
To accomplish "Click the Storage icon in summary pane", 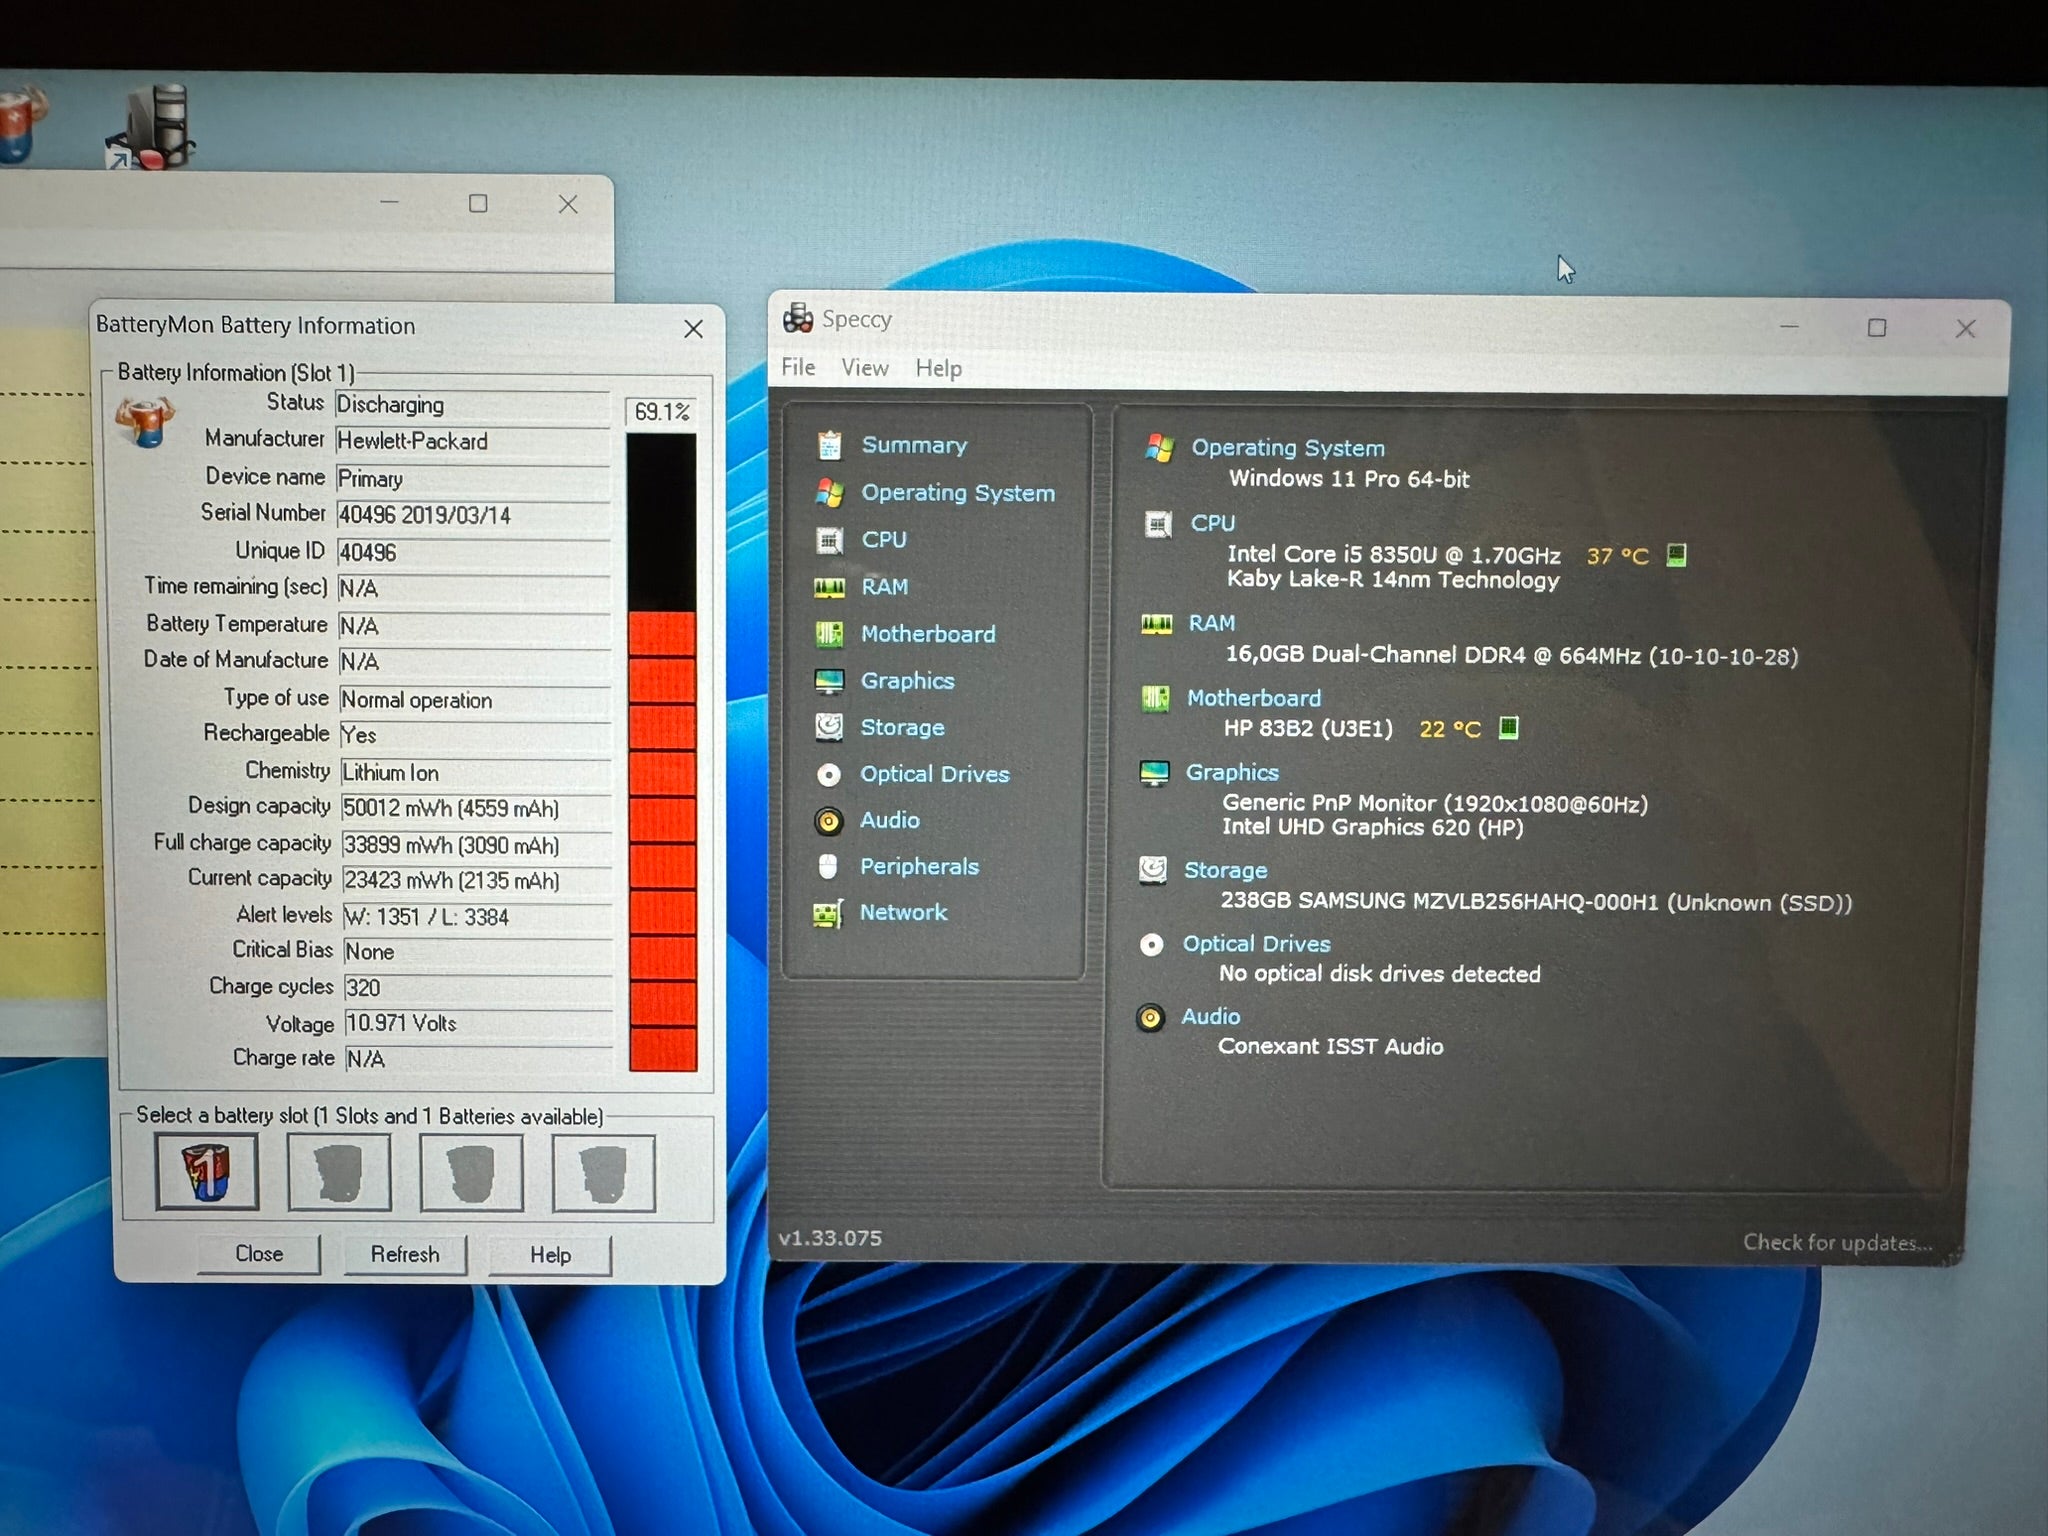I will point(1153,870).
